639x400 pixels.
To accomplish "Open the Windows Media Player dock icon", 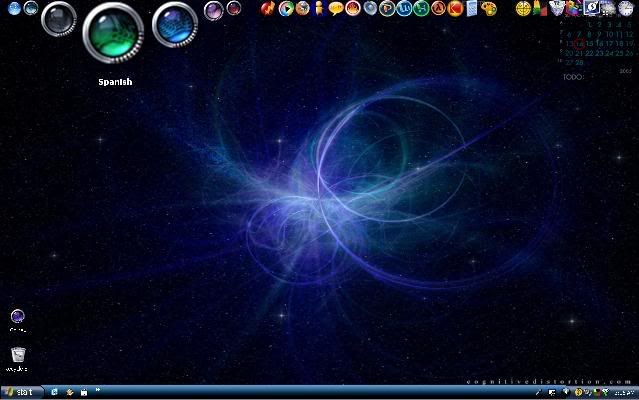I will pyautogui.click(x=286, y=9).
